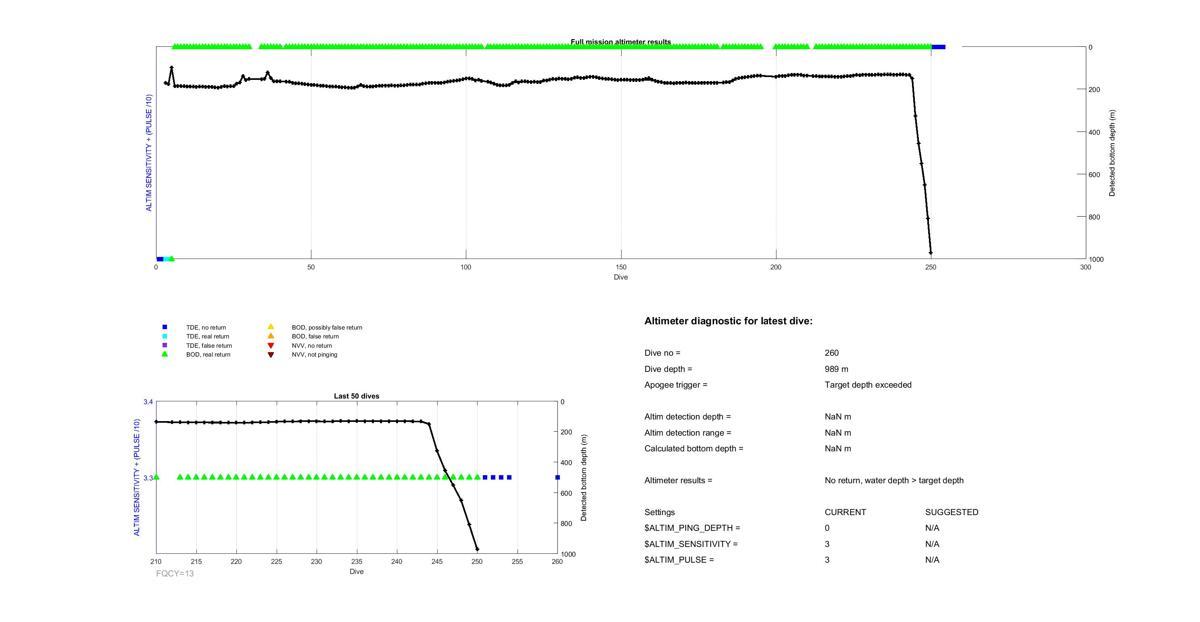The width and height of the screenshot is (1200, 622).
Task: Click the dive number value 260 in diagnostics
Action: tap(832, 353)
